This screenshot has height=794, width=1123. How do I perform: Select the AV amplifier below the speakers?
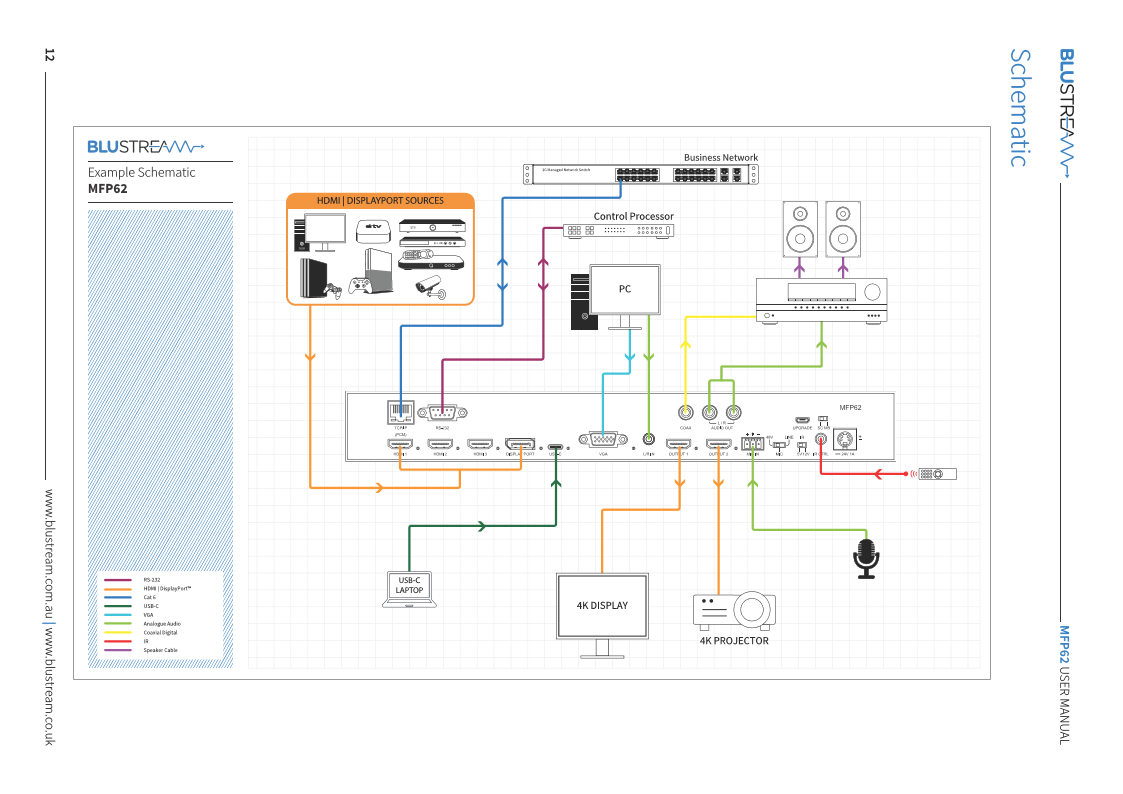pos(821,301)
